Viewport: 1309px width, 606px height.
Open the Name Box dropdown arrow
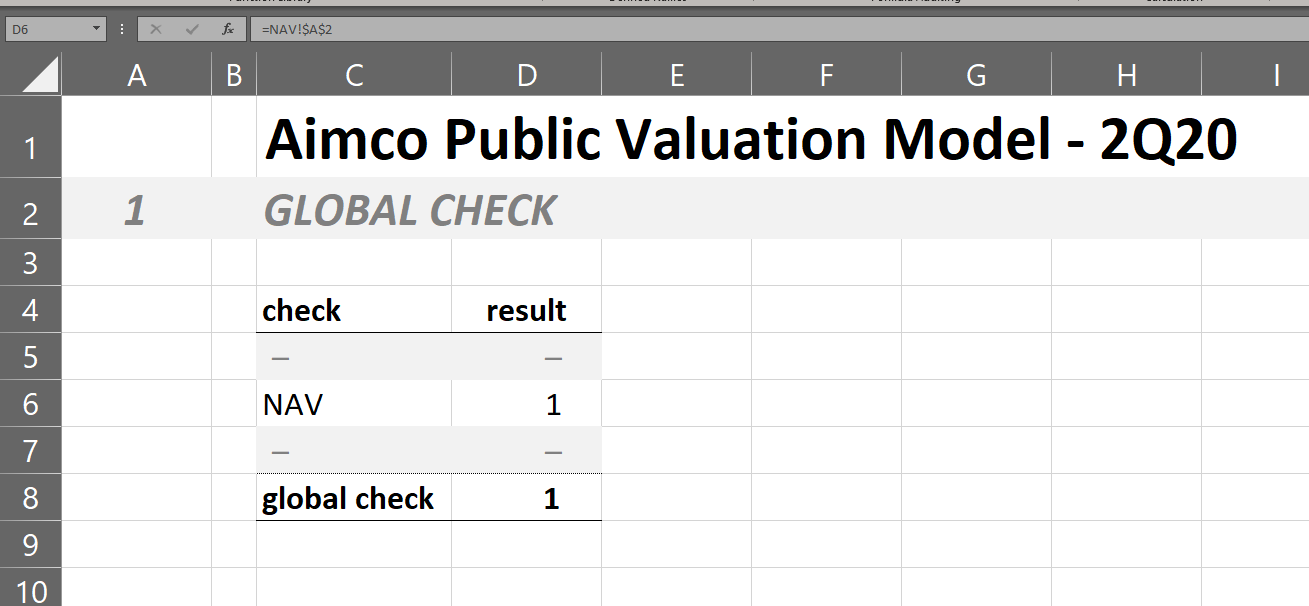pos(97,30)
